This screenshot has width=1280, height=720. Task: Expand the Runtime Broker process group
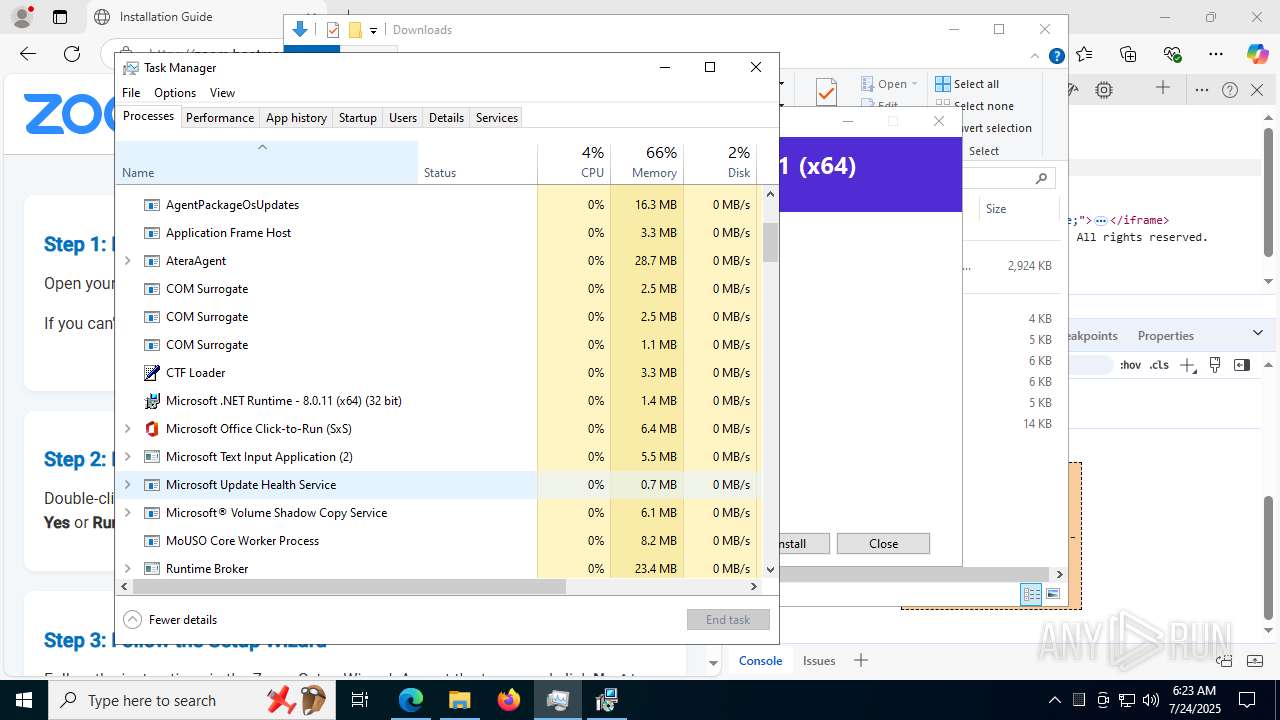[127, 569]
